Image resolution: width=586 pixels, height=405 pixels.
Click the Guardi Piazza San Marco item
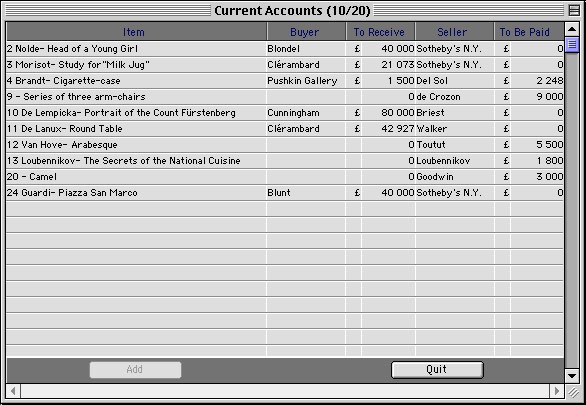(x=72, y=193)
